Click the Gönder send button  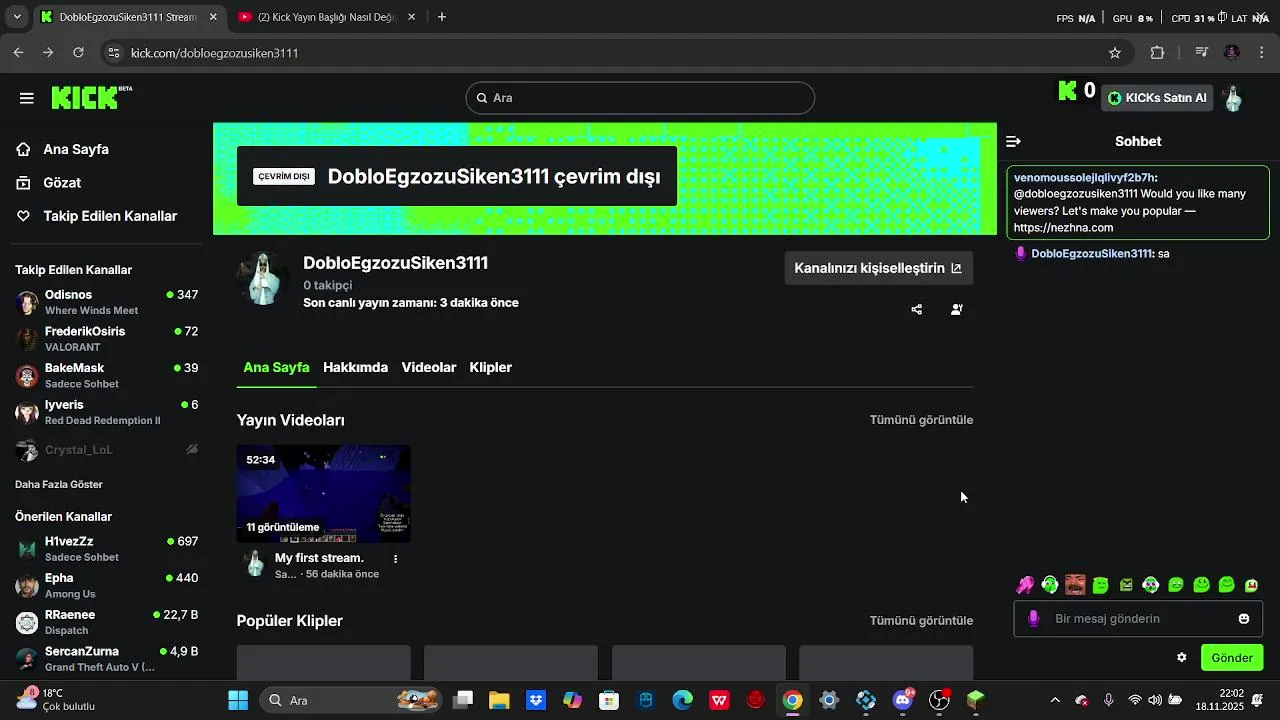[x=1232, y=658]
